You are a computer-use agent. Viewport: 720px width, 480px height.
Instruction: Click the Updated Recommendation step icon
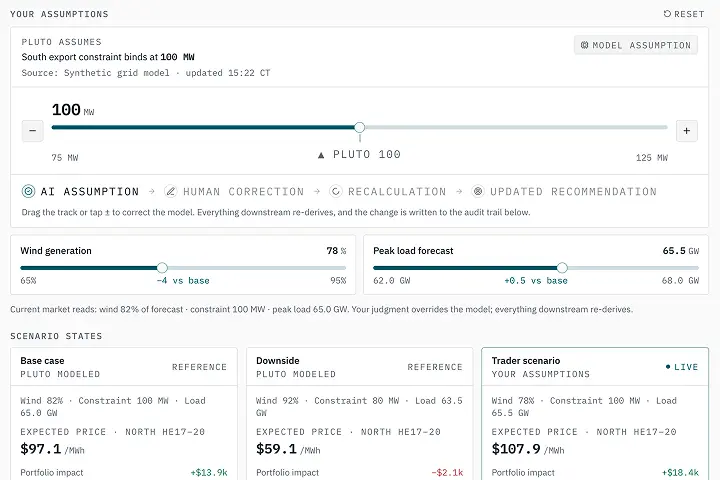(x=478, y=191)
